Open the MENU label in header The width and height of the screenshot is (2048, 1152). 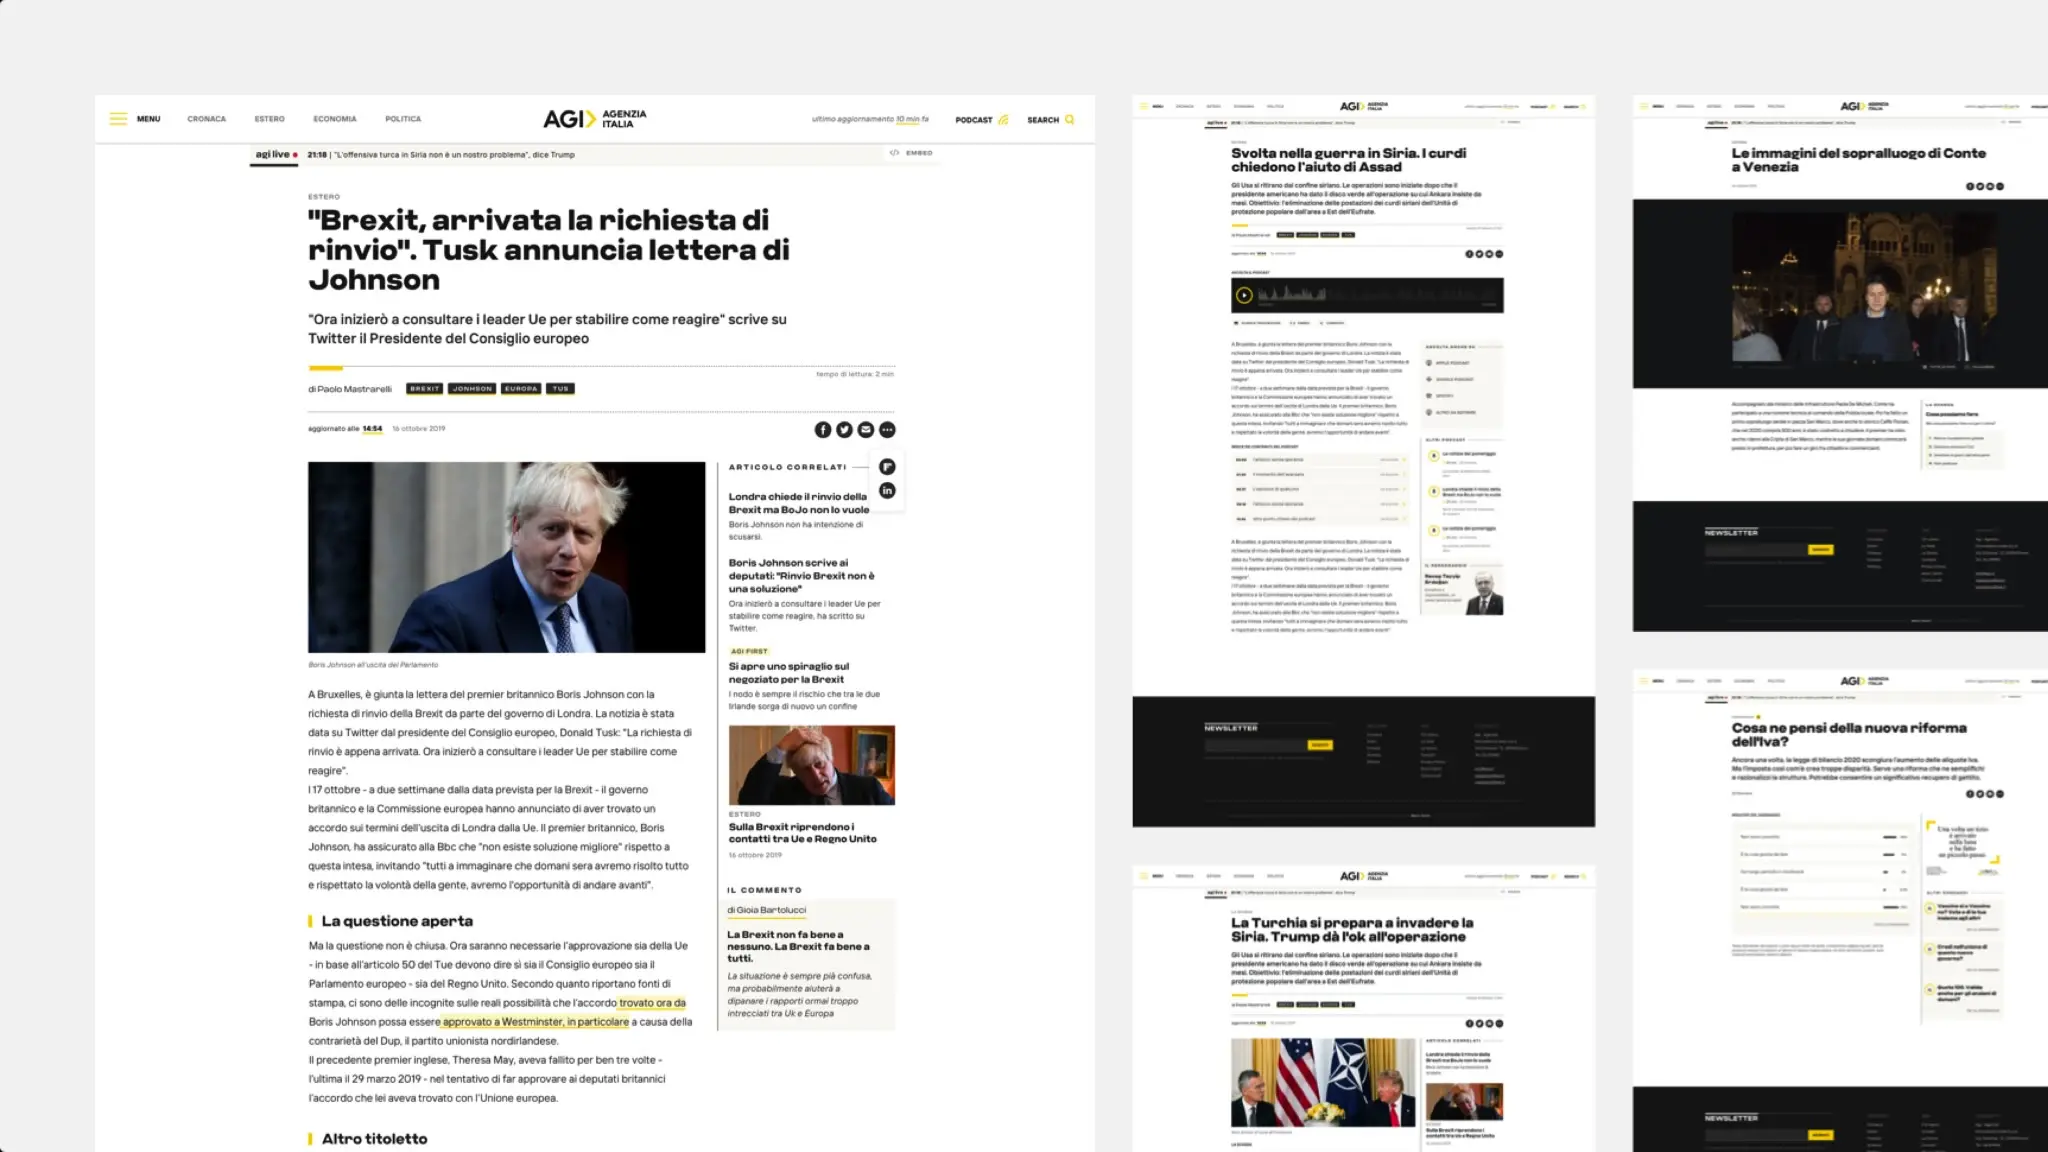[x=149, y=119]
